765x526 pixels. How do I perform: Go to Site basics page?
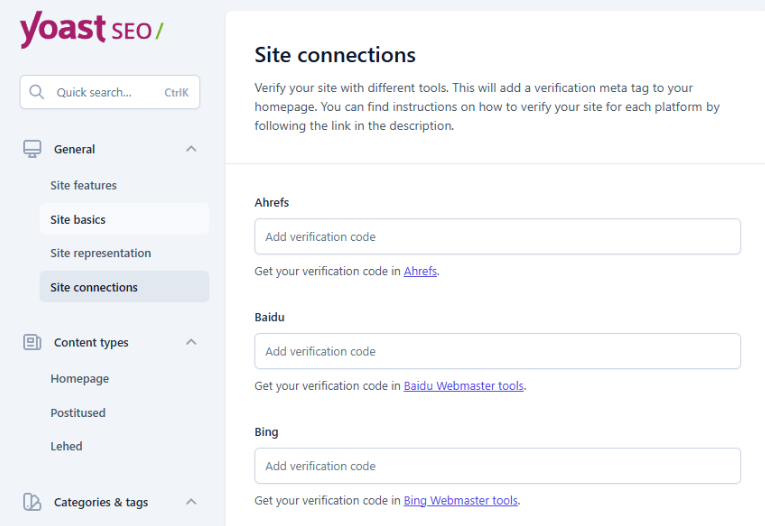78,219
